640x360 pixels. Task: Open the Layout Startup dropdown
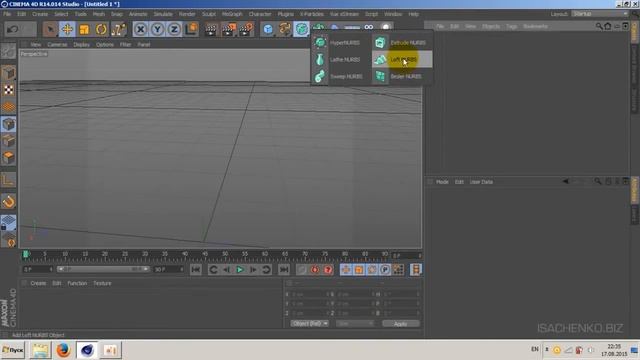(x=600, y=14)
